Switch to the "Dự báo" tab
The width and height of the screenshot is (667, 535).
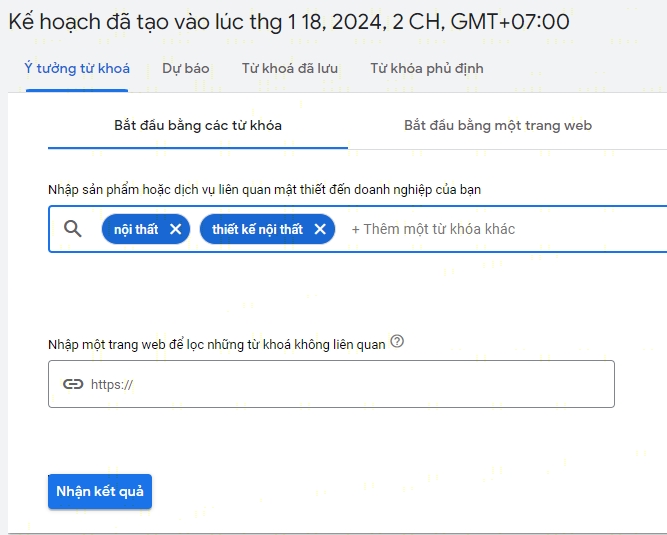[186, 69]
